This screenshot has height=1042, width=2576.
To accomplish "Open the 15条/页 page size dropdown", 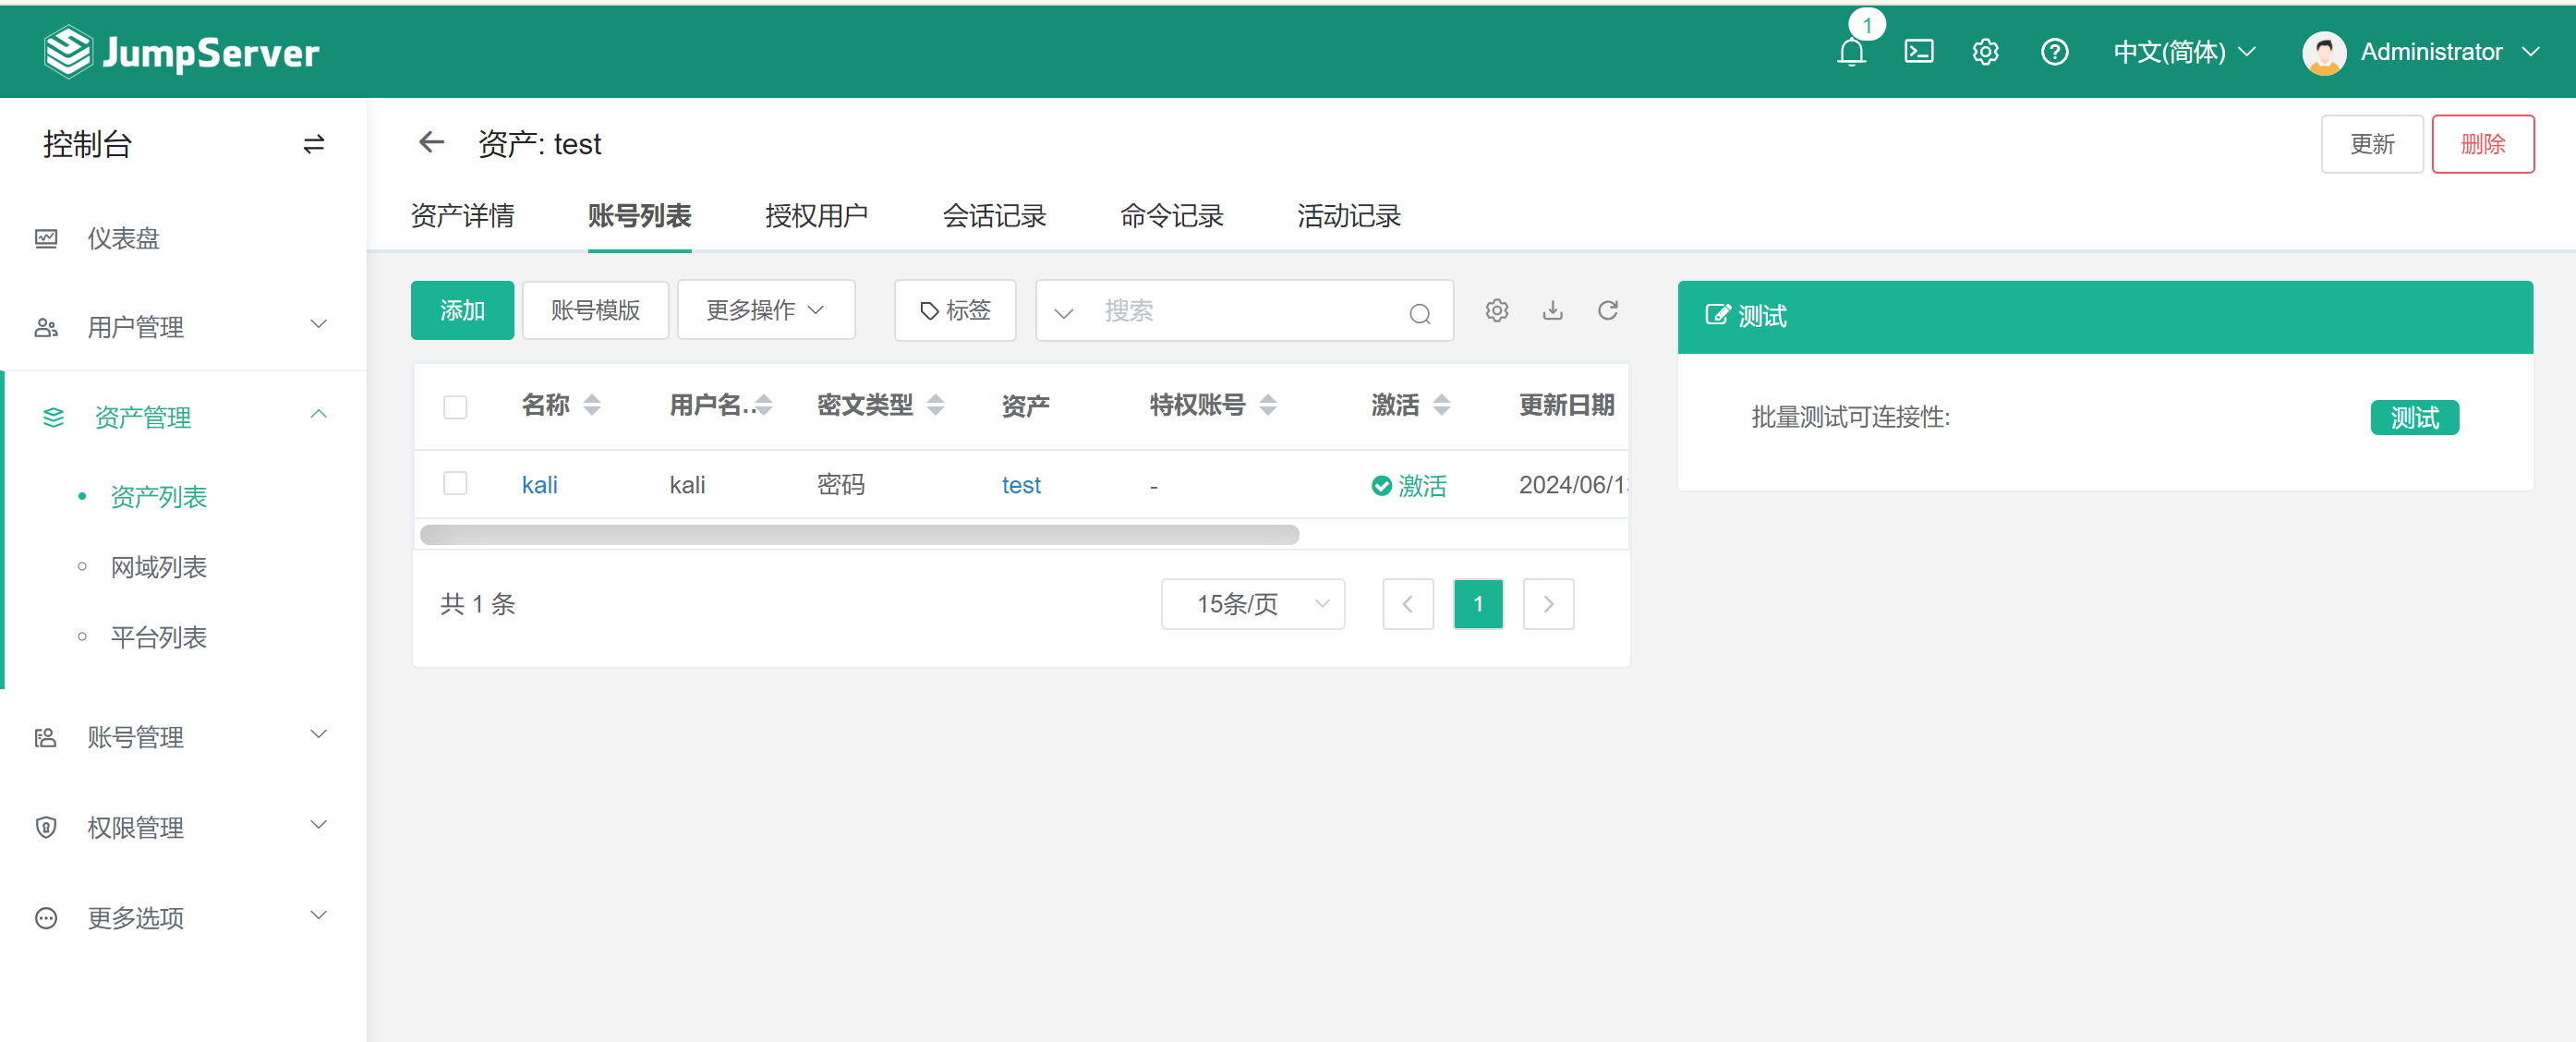I will [x=1252, y=604].
